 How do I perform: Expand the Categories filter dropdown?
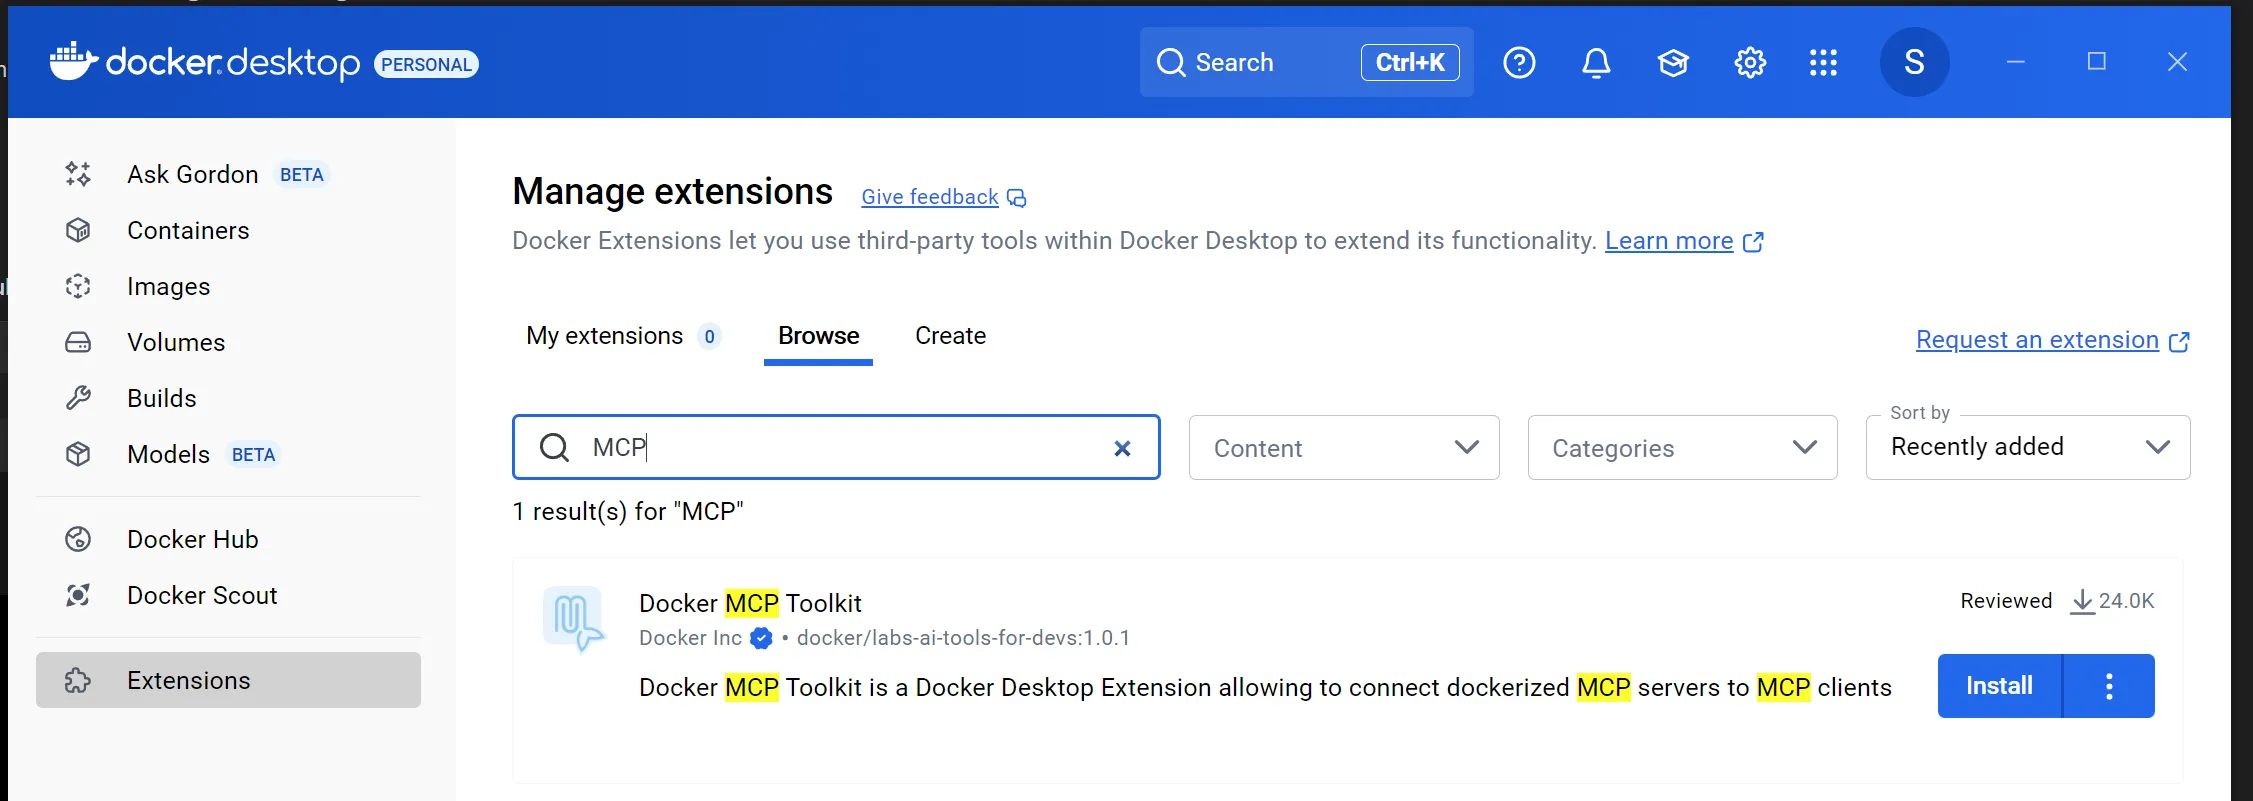[x=1682, y=447]
